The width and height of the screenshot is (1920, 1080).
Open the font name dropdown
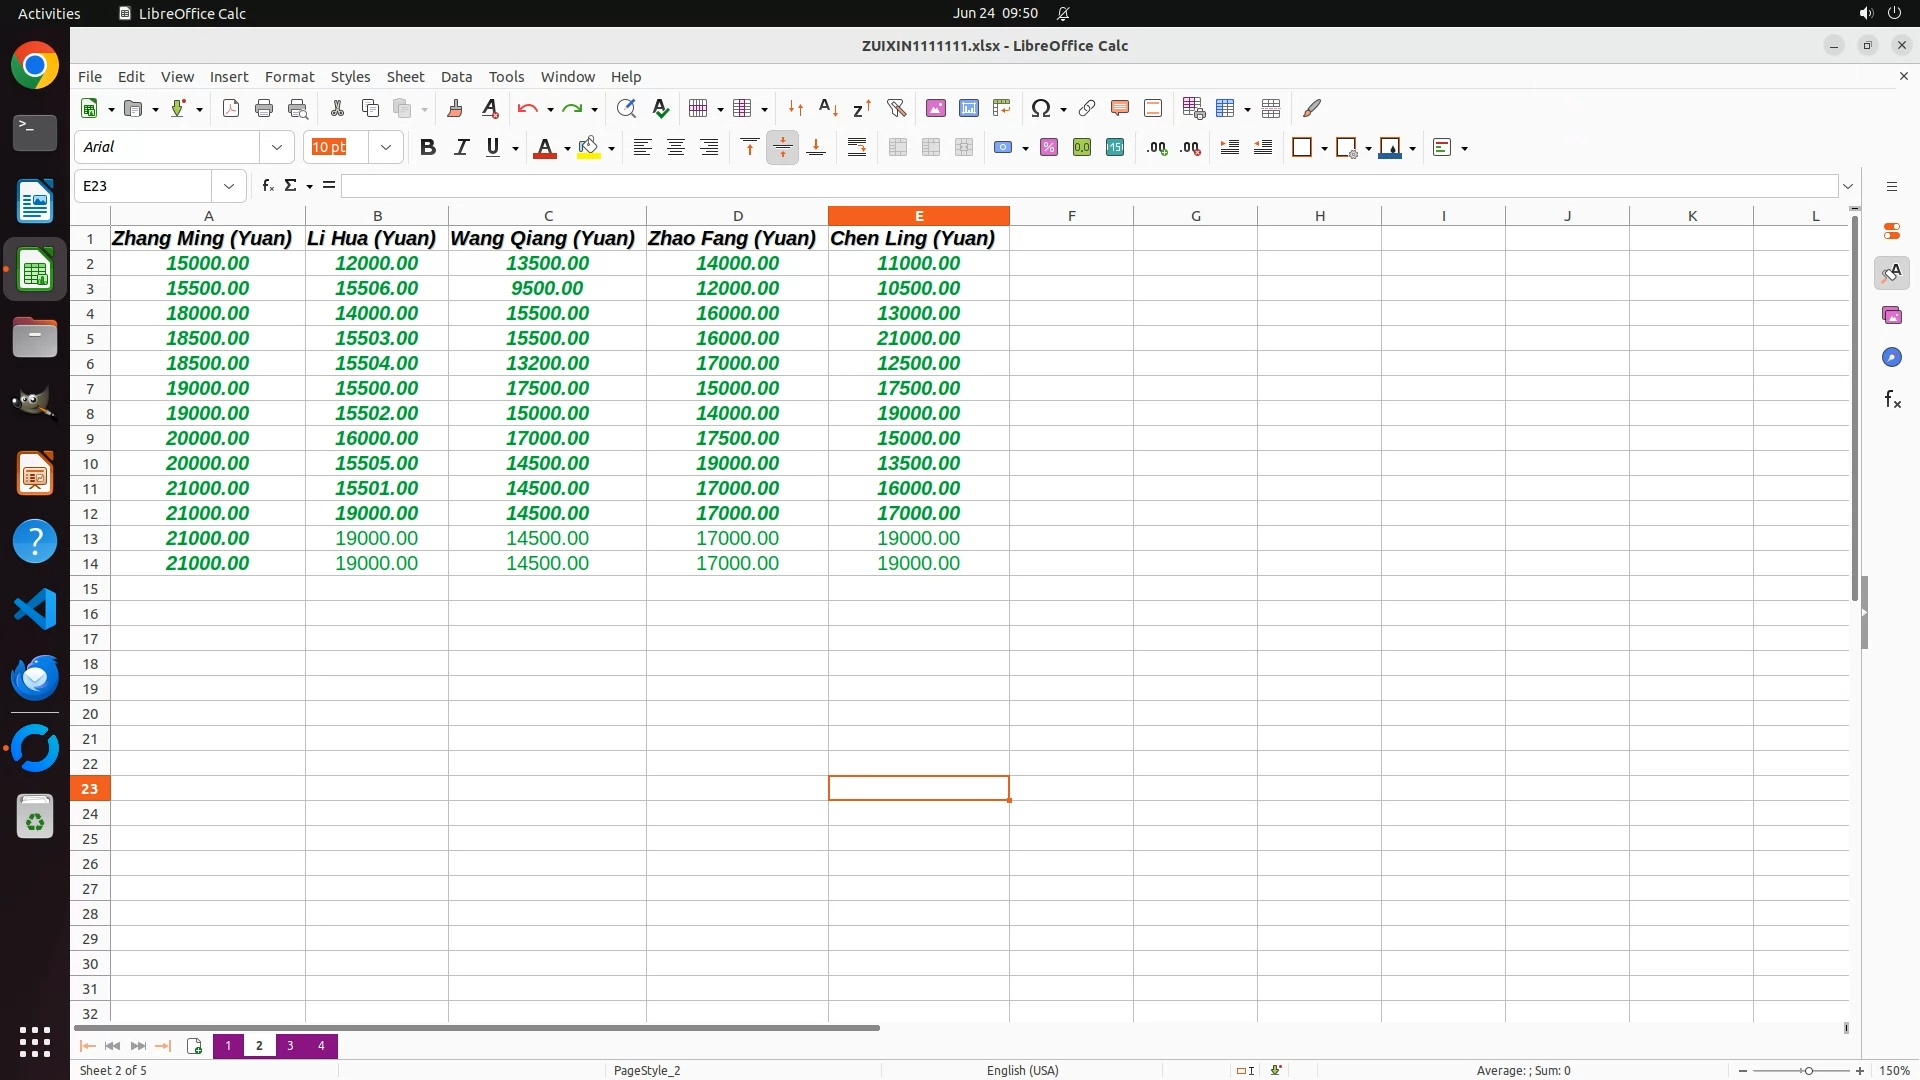277,147
